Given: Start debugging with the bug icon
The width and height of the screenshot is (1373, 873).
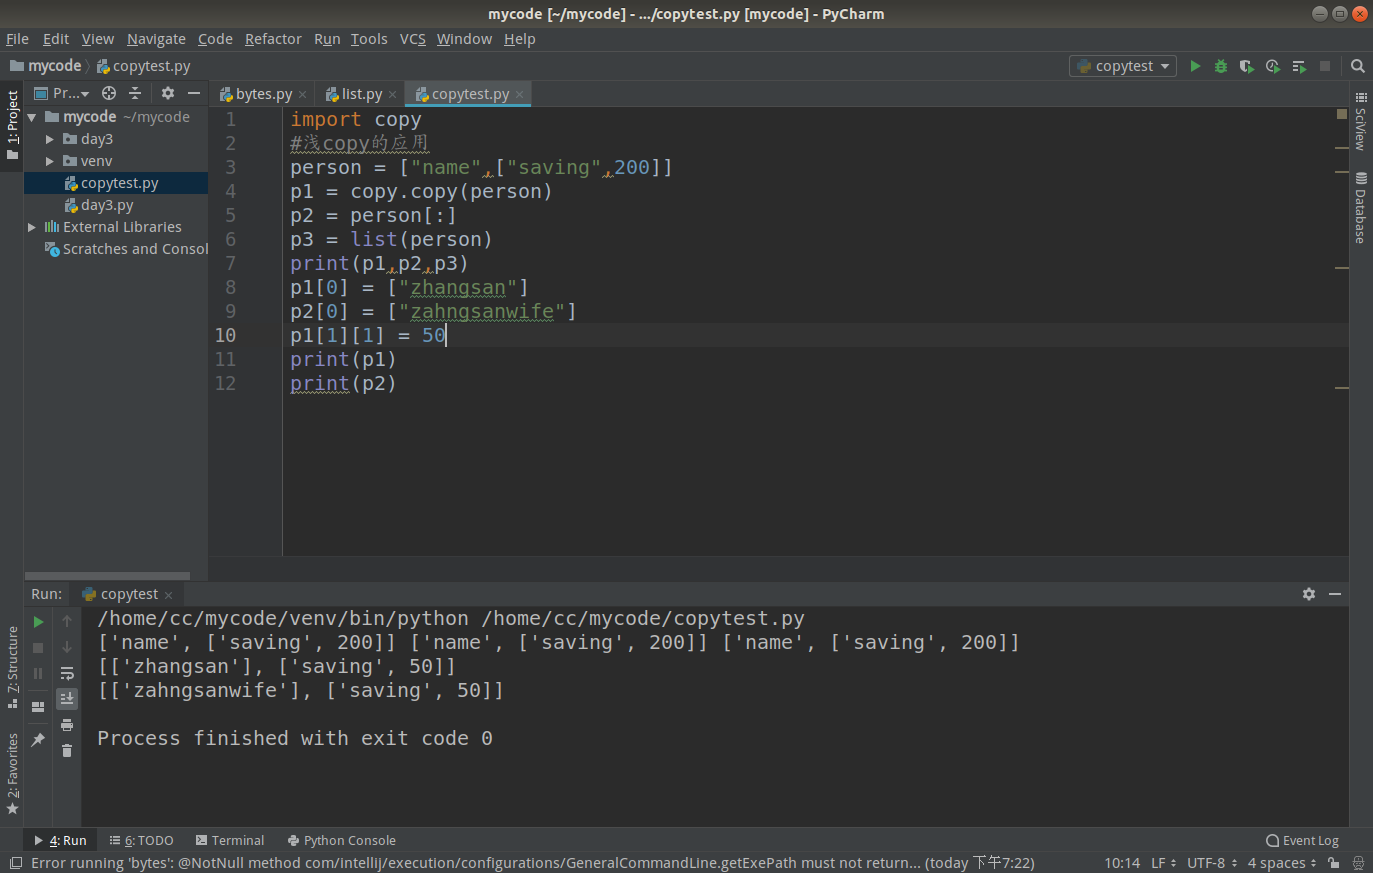Looking at the screenshot, I should point(1221,66).
